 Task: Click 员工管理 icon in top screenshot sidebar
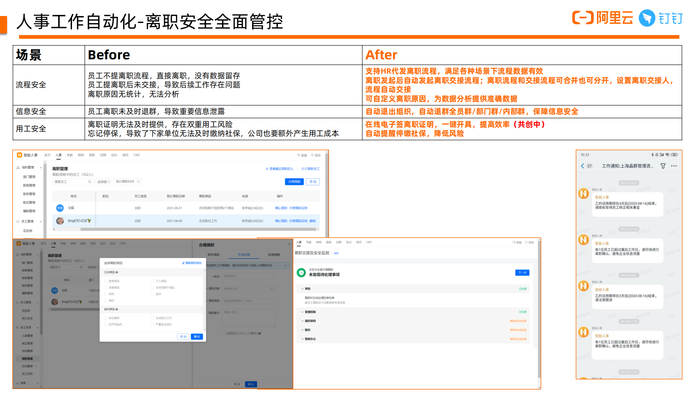pos(18,222)
